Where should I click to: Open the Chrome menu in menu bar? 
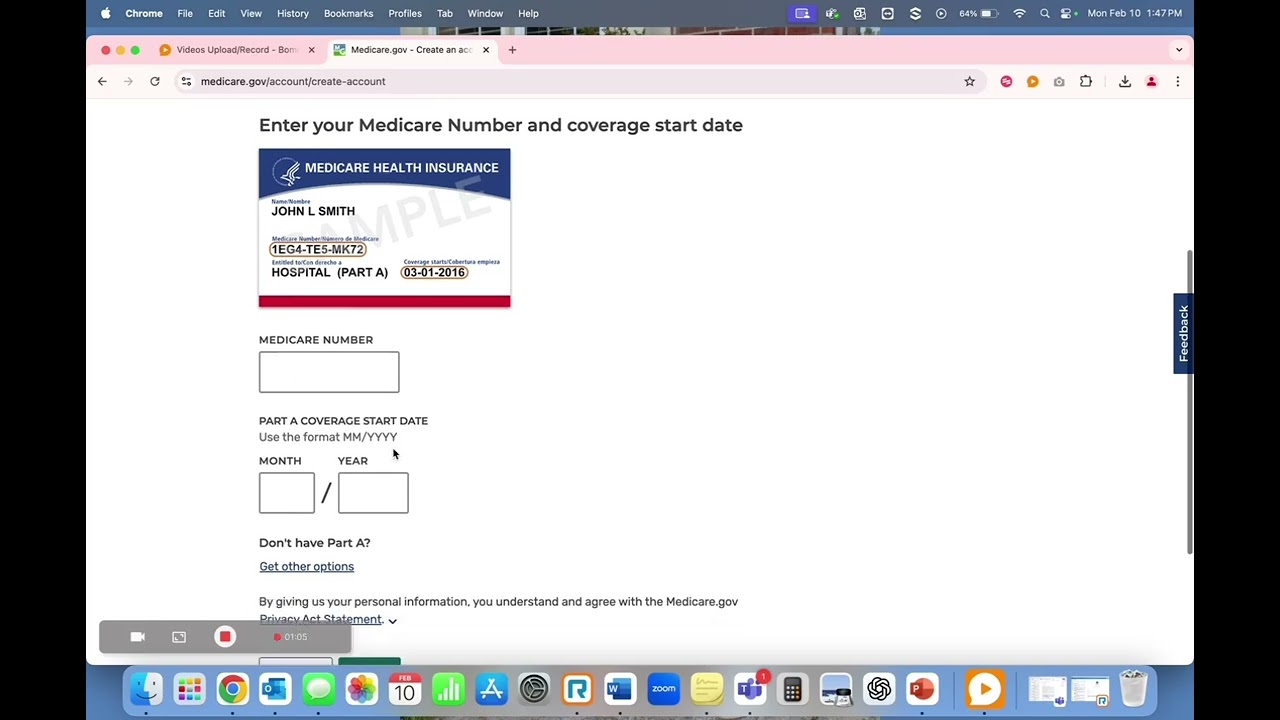click(x=144, y=13)
